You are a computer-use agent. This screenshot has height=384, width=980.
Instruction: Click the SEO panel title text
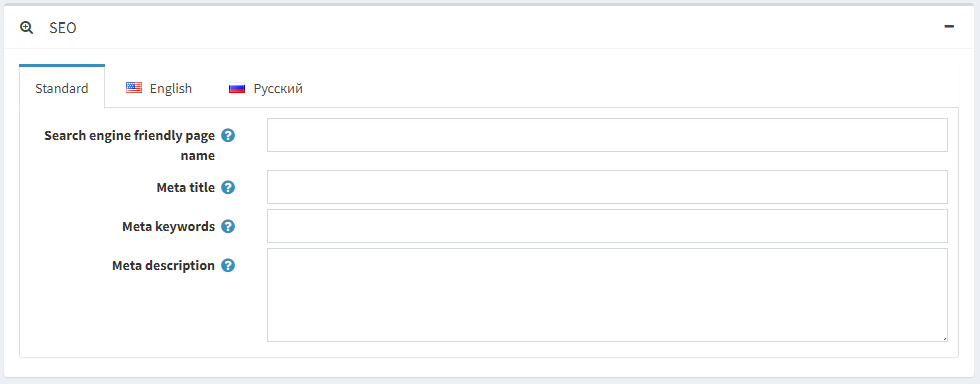(62, 28)
